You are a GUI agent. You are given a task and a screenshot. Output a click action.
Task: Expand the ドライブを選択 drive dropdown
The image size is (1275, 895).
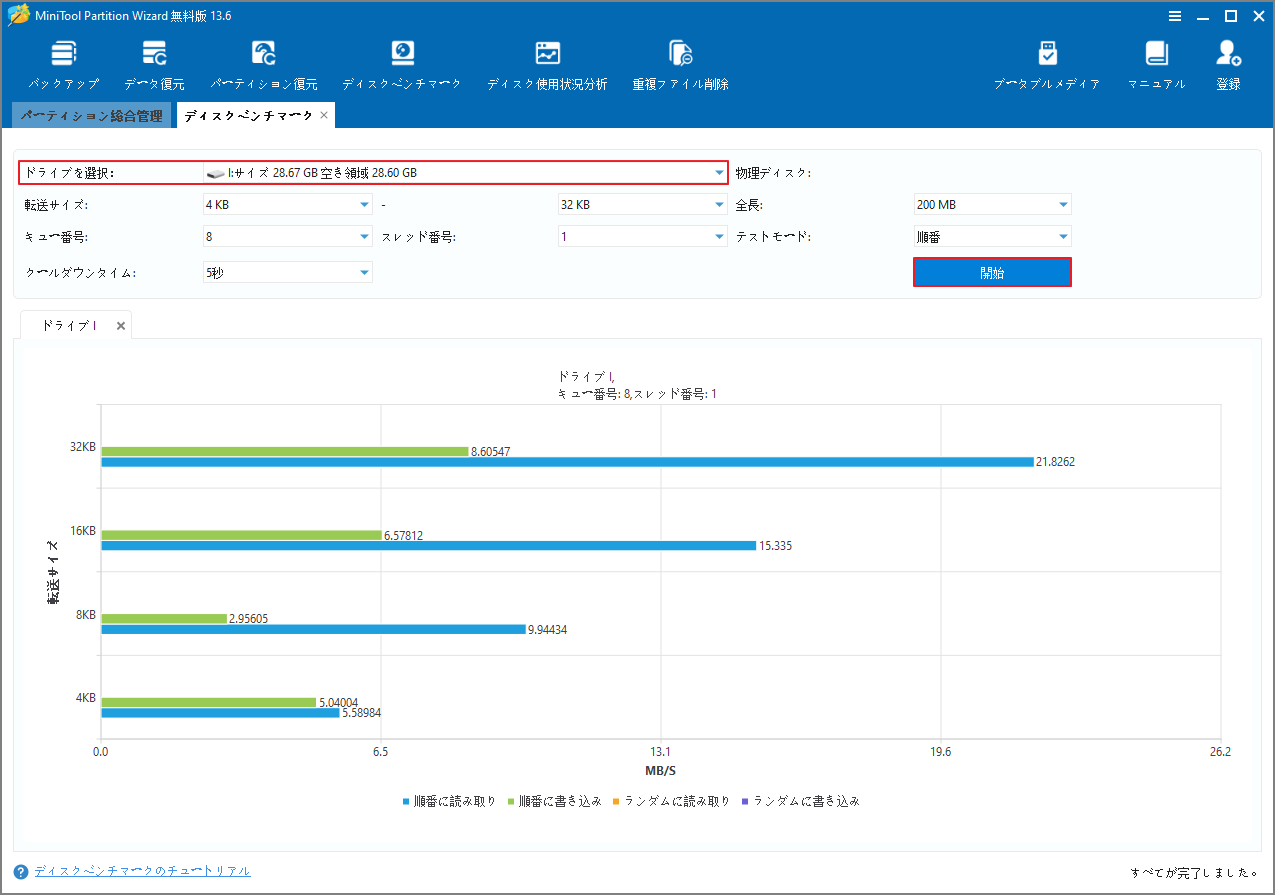click(719, 173)
